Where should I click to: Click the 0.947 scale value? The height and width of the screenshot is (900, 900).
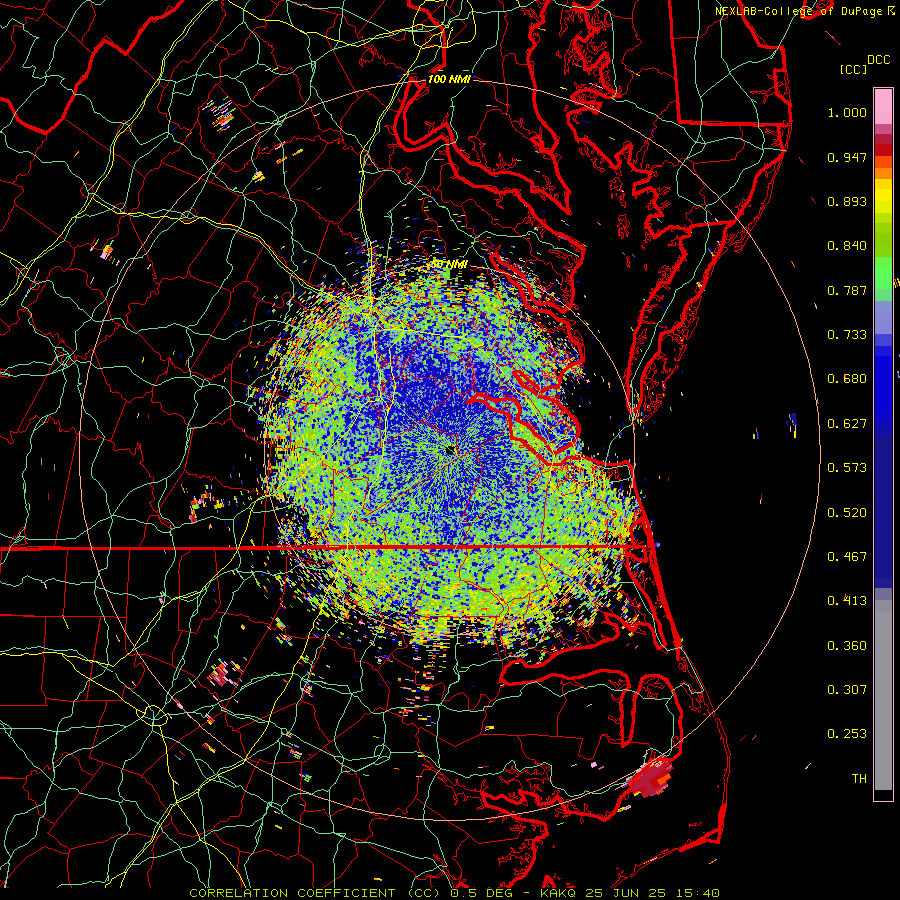(x=847, y=157)
